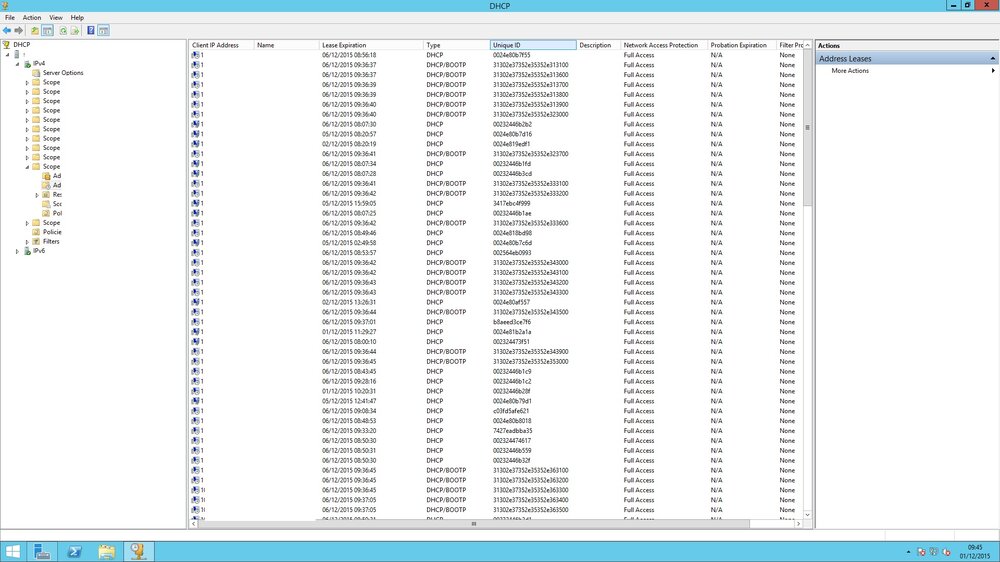Viewport: 1000px width, 562px height.
Task: Expand the 'Res' reservations node
Action: (x=36, y=195)
